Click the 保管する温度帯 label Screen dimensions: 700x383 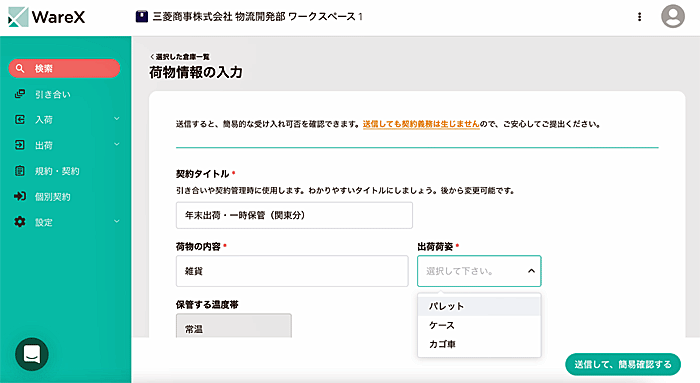[207, 305]
